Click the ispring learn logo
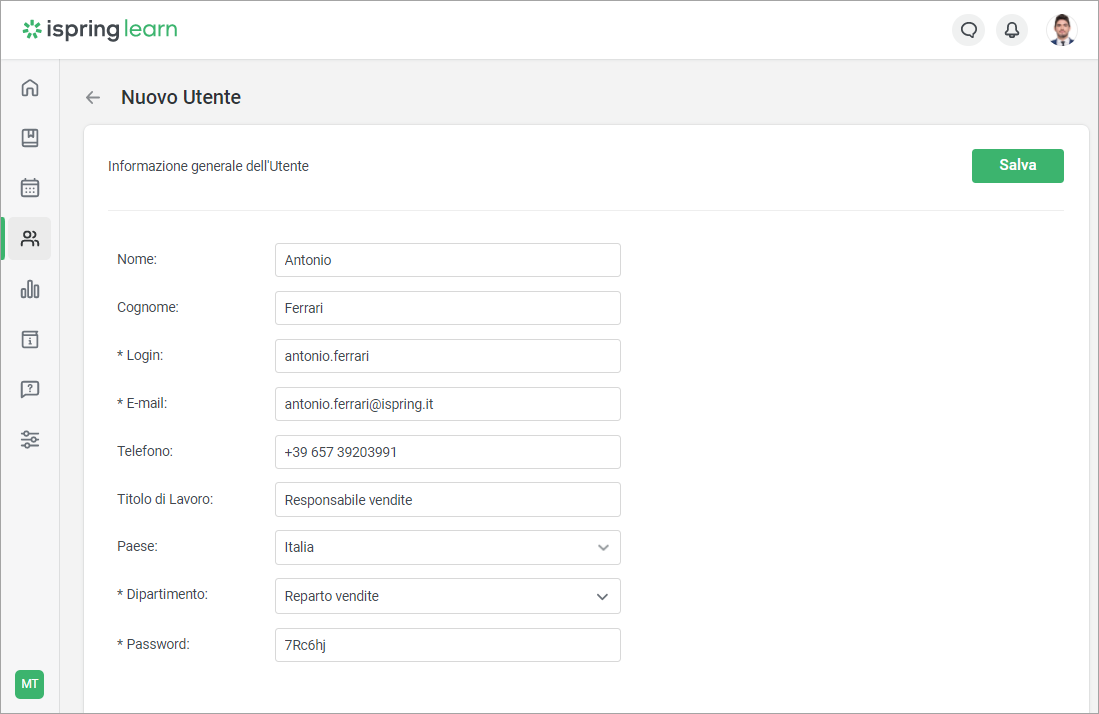The image size is (1099, 714). 100,30
